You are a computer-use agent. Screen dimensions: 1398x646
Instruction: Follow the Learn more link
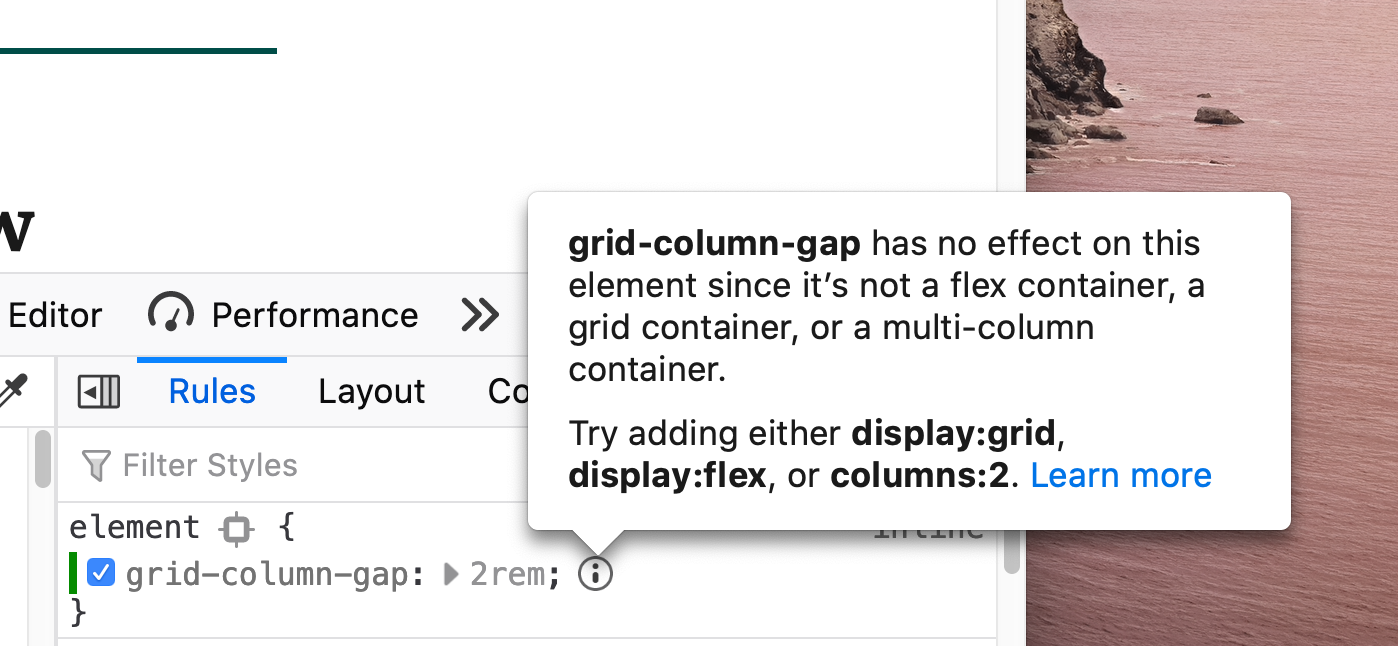(1120, 475)
